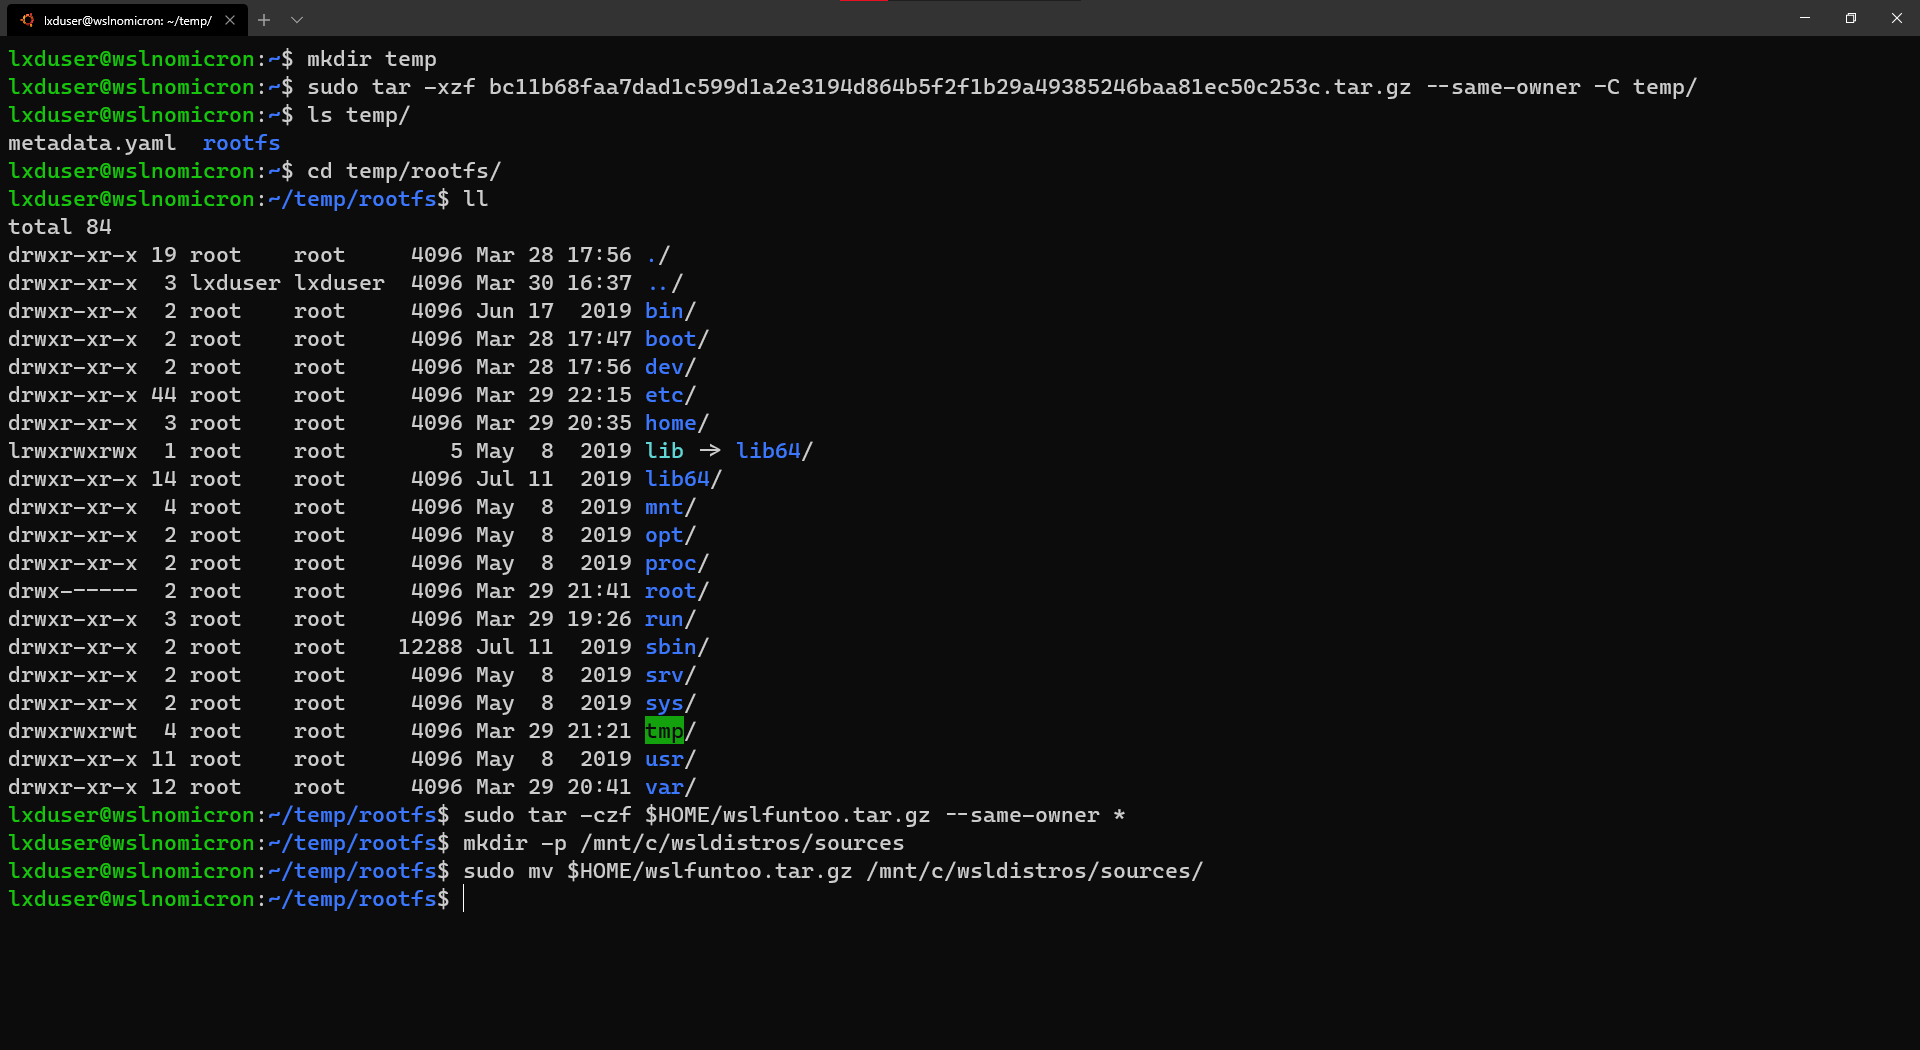Restore down the terminal window
The height and width of the screenshot is (1050, 1920).
(x=1851, y=18)
